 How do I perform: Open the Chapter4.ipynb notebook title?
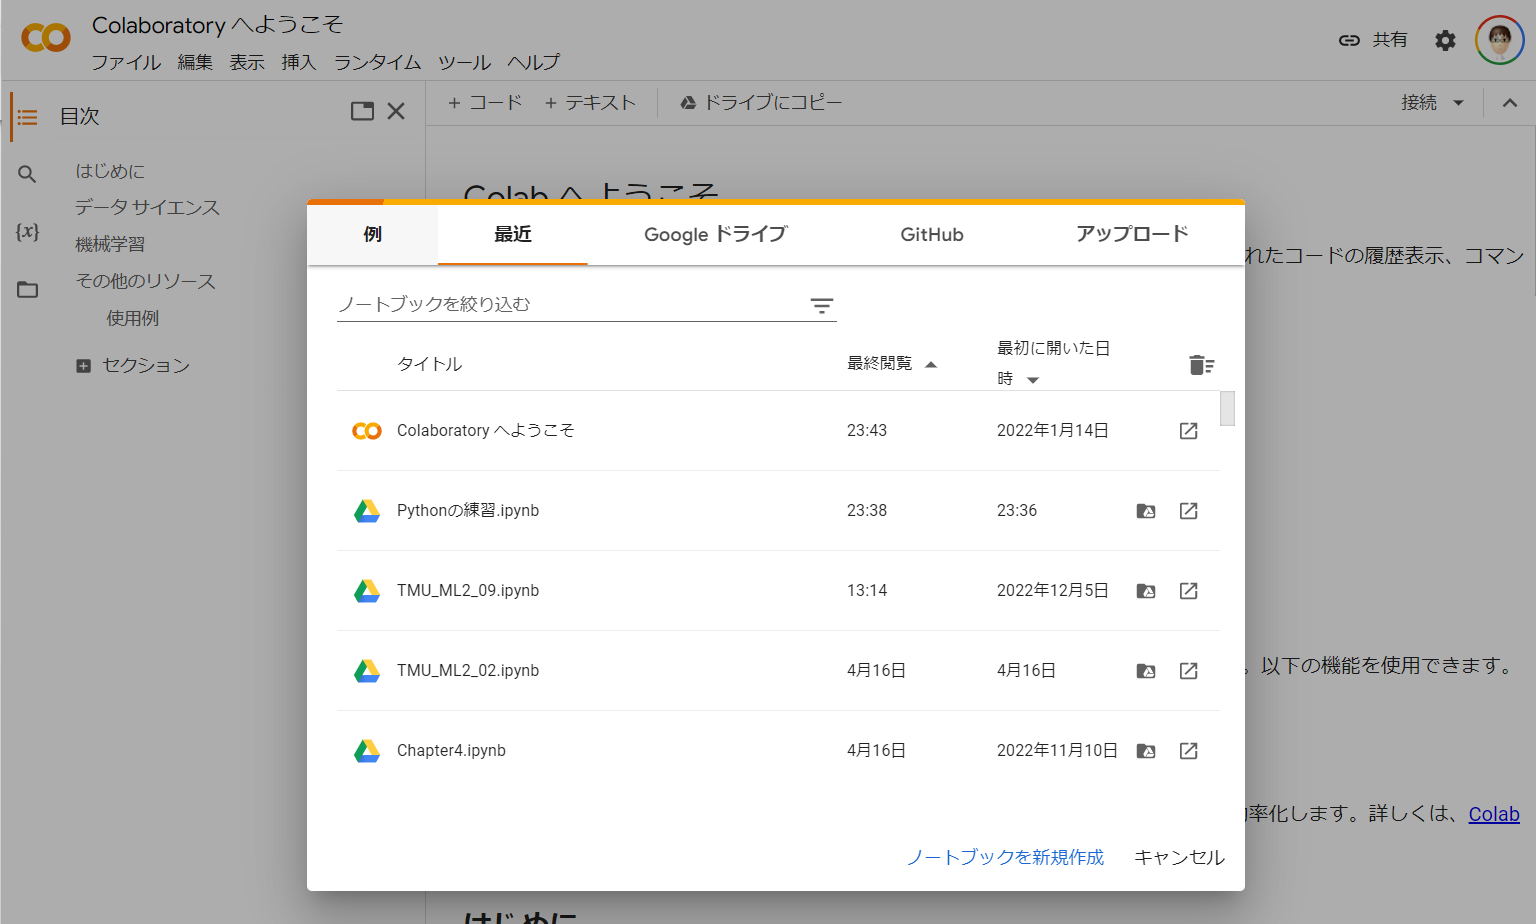coord(451,751)
